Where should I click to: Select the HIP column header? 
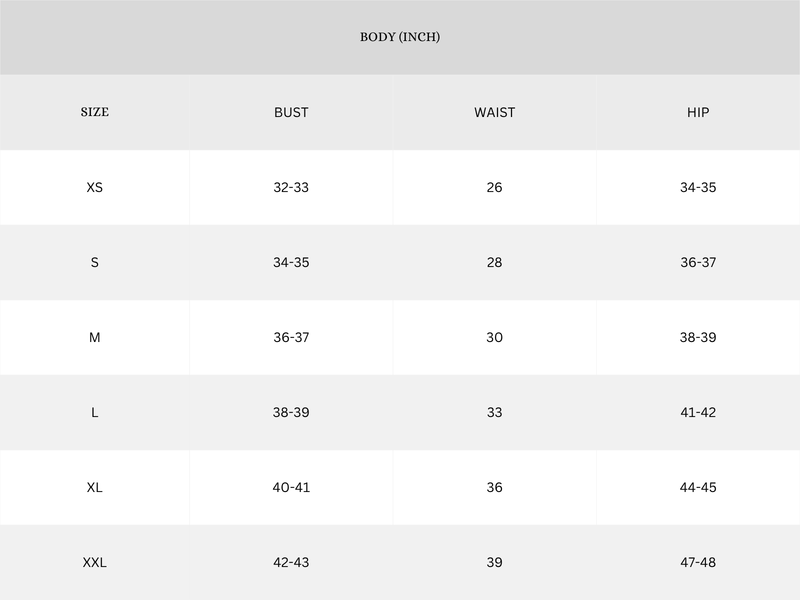(x=698, y=112)
